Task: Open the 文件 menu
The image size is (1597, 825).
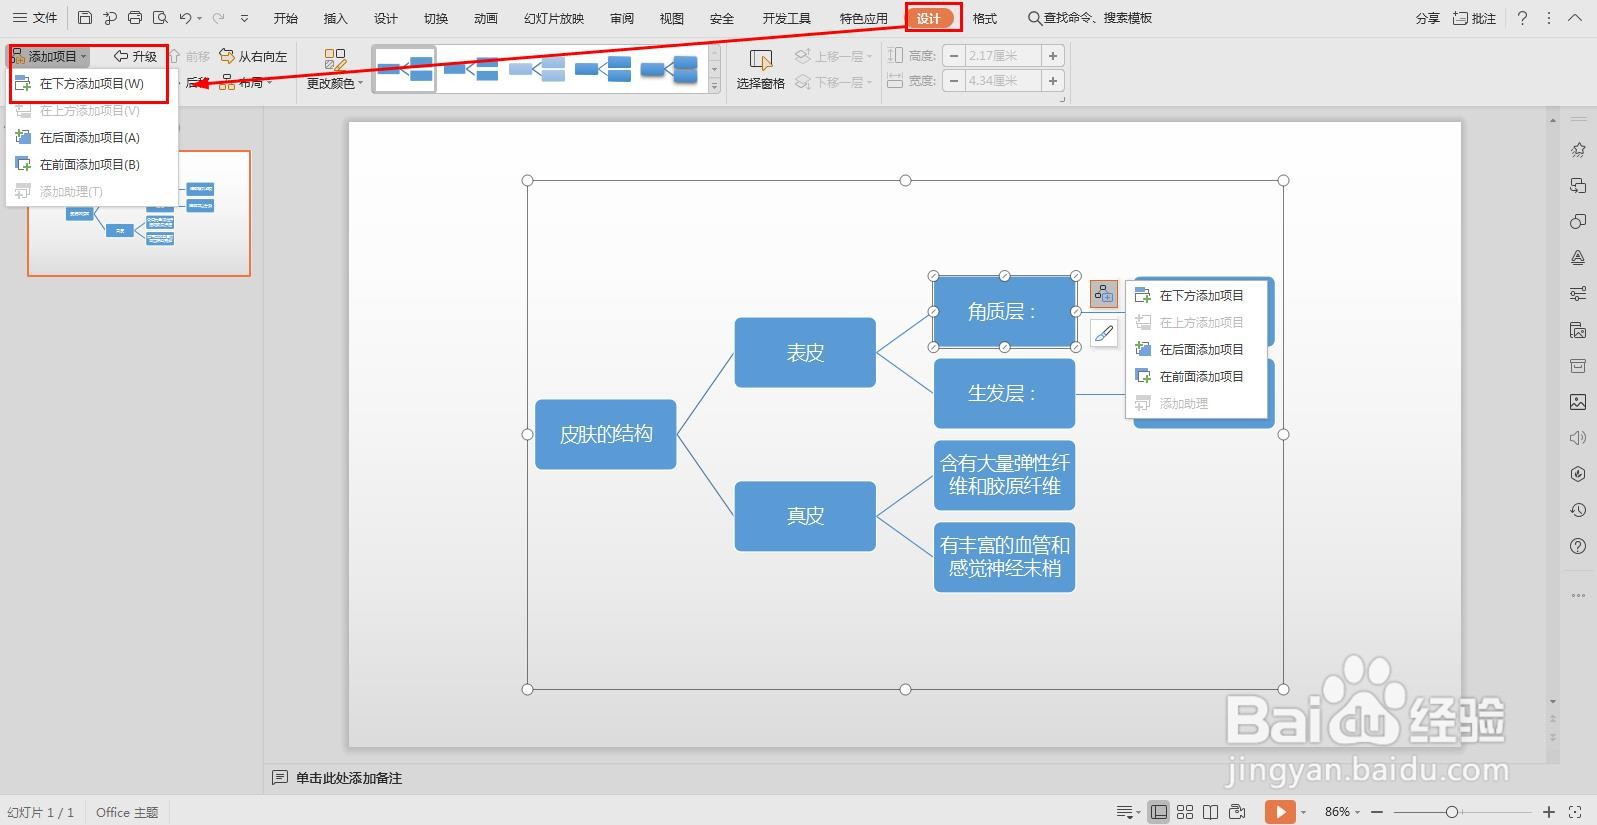Action: [35, 18]
